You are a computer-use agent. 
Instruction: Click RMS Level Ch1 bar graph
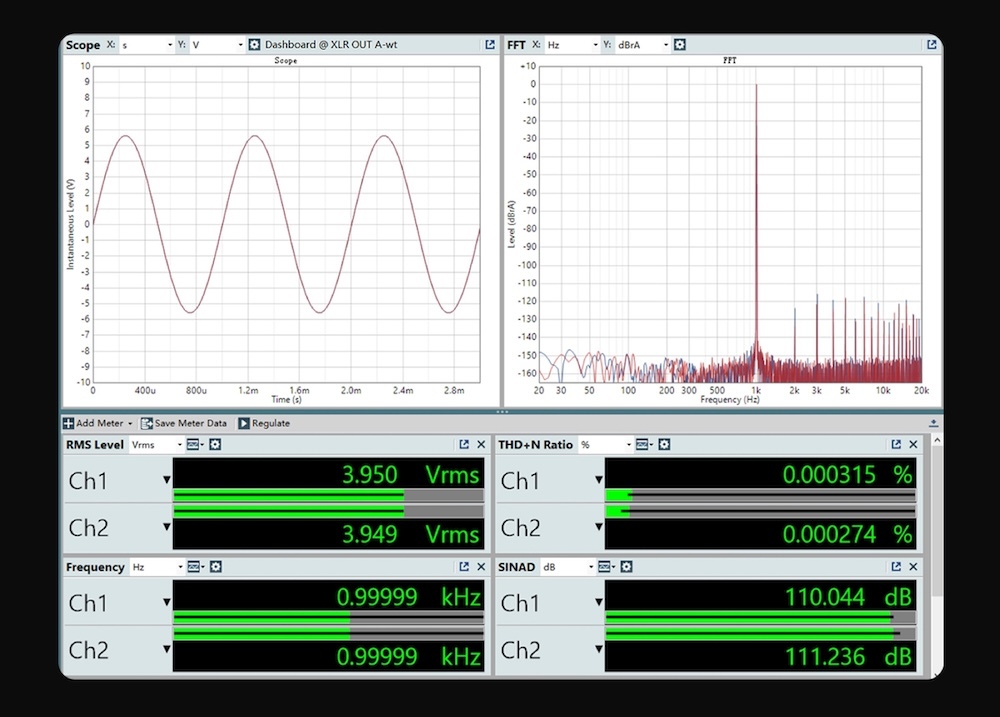click(x=328, y=495)
